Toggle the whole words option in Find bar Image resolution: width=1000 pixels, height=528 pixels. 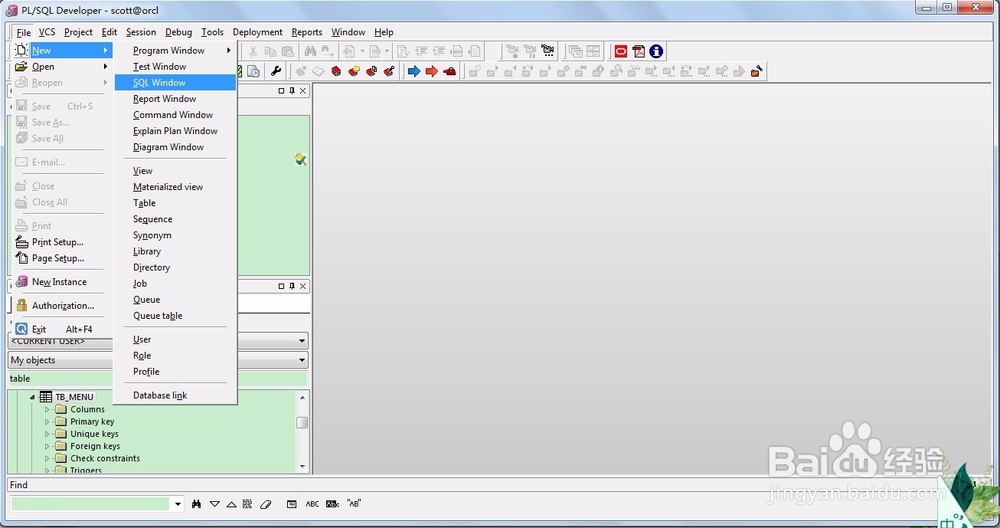(x=332, y=504)
